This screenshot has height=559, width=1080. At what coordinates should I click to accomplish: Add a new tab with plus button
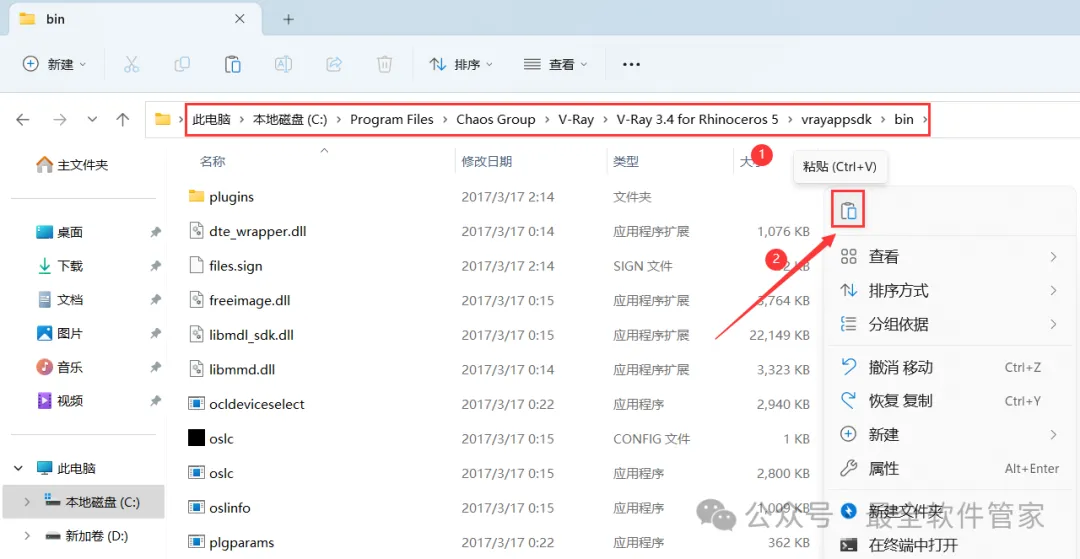289,19
